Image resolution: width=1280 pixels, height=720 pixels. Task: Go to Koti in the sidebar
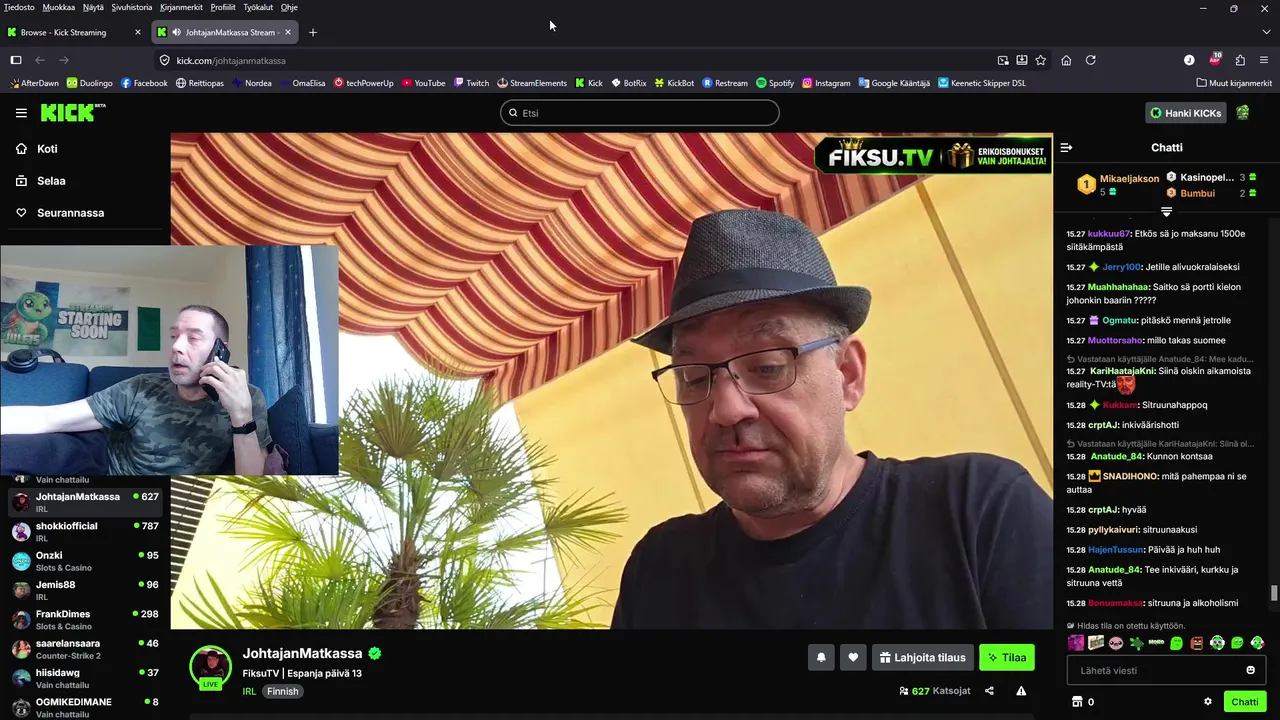coord(37,149)
